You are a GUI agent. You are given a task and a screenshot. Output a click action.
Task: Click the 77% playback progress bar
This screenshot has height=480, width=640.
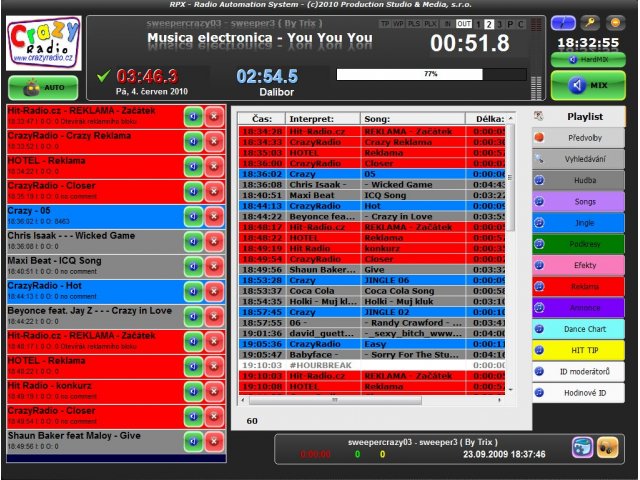click(x=431, y=74)
